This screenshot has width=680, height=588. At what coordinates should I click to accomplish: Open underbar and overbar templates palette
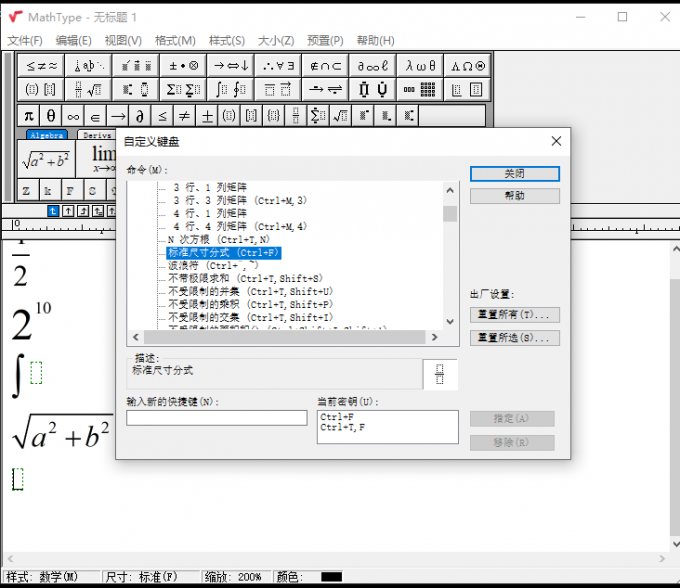[278, 90]
